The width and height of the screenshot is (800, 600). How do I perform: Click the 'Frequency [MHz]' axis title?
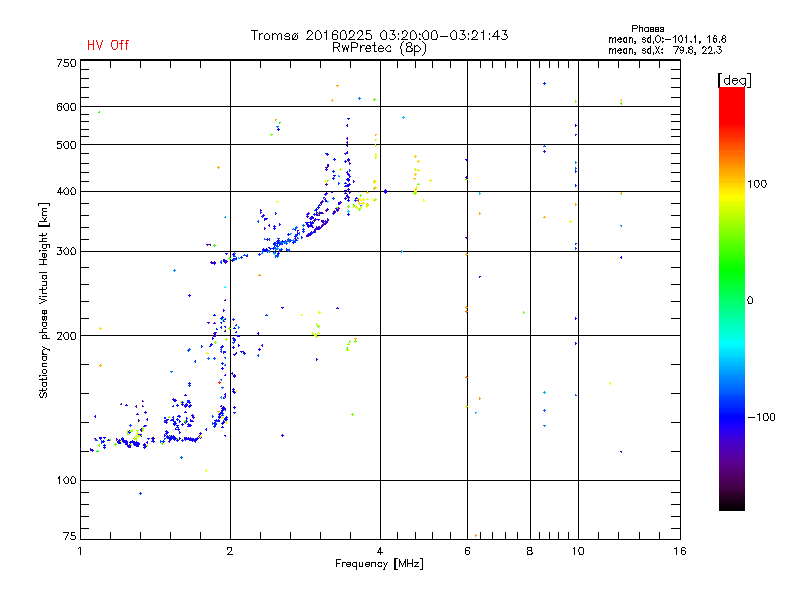tap(379, 564)
